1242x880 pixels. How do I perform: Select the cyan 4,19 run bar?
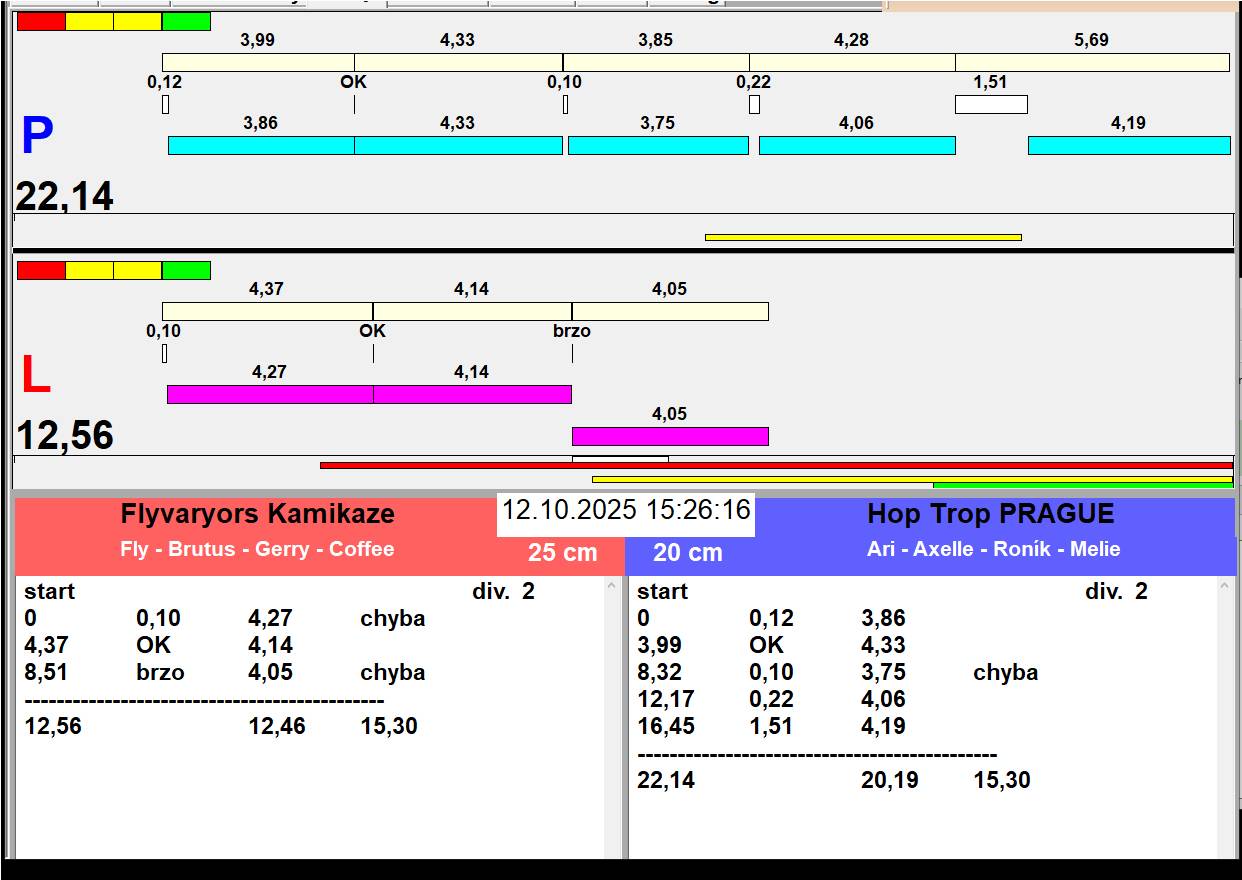1128,145
